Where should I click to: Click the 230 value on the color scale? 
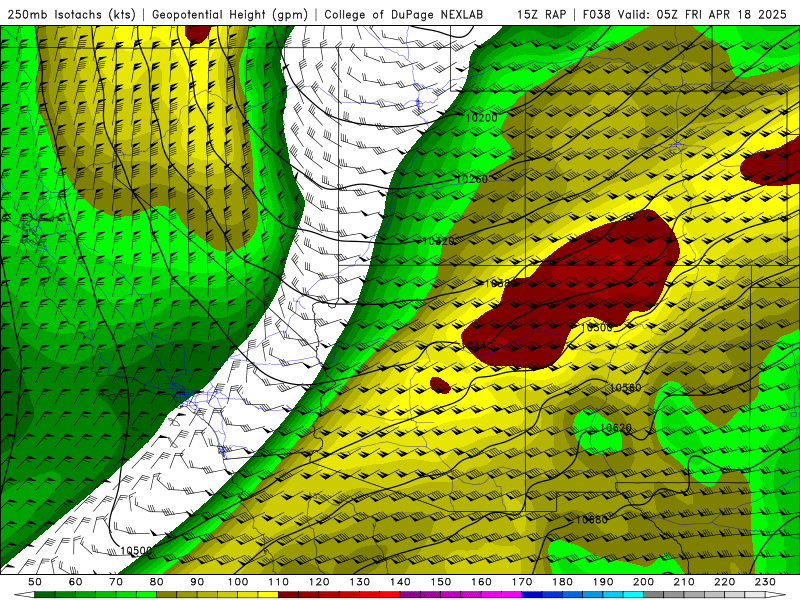pyautogui.click(x=765, y=582)
